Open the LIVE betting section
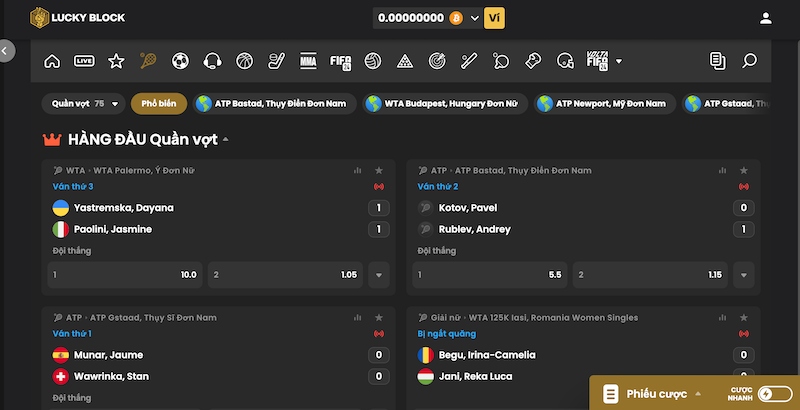Image resolution: width=800 pixels, height=410 pixels. pyautogui.click(x=84, y=61)
